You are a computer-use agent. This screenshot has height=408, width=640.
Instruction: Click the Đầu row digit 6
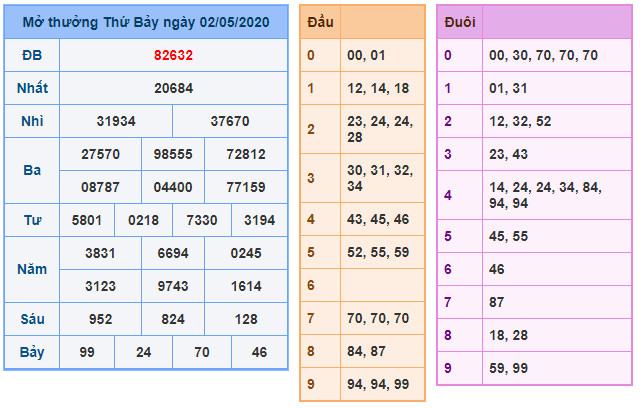311,285
